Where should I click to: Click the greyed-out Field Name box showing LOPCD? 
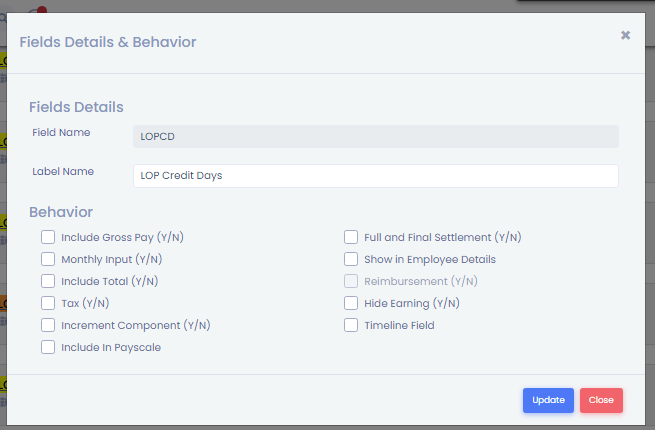(x=375, y=136)
